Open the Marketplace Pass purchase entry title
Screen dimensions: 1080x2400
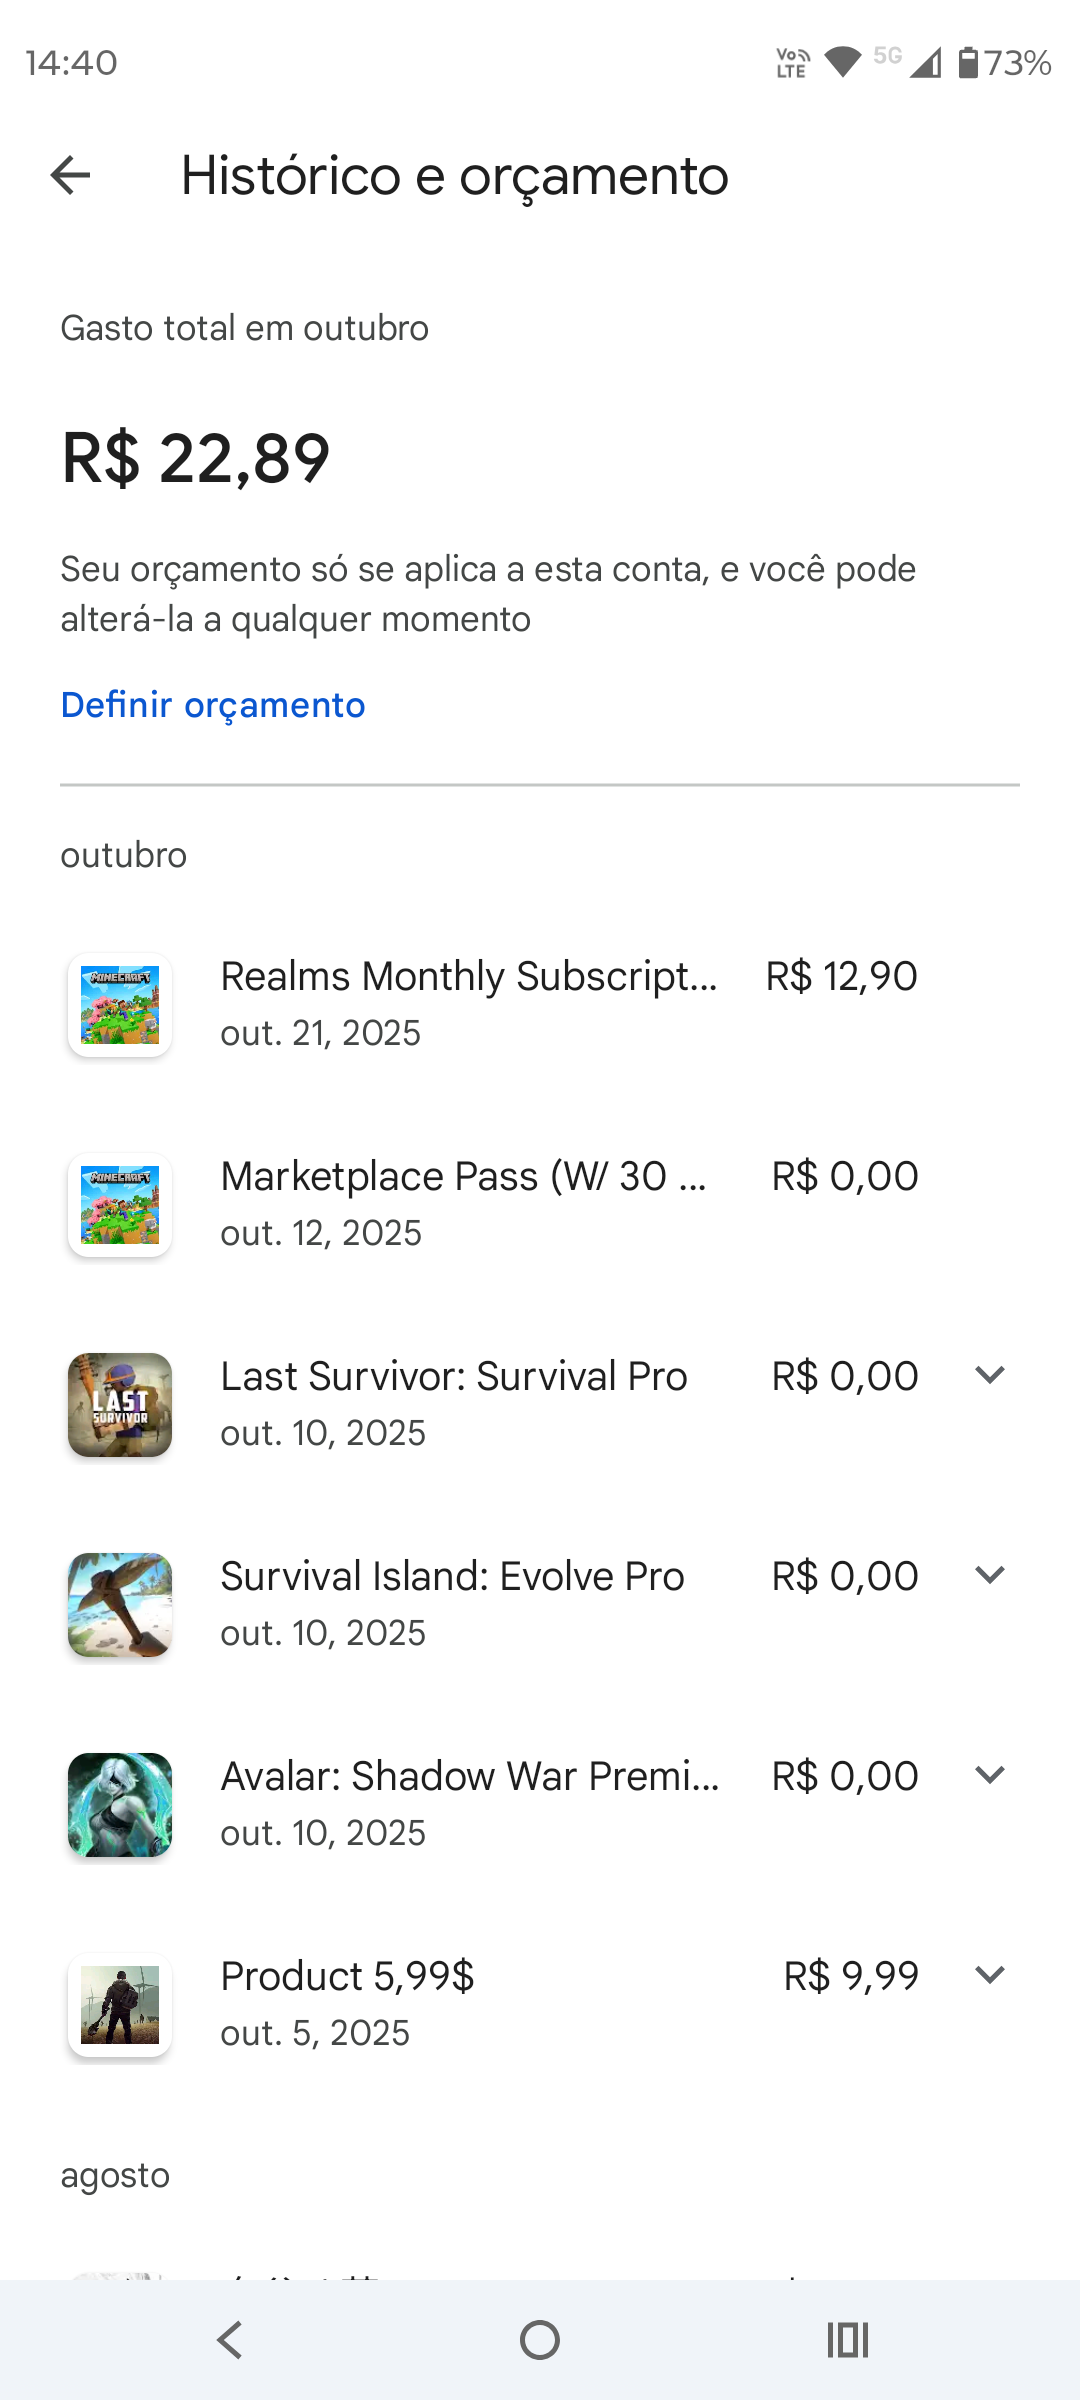[x=464, y=1177]
